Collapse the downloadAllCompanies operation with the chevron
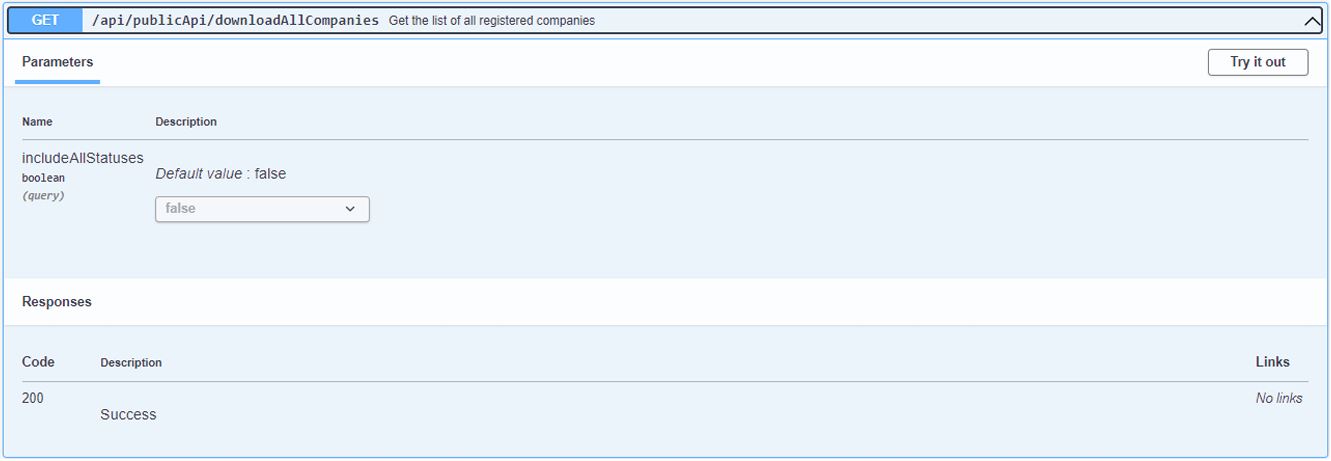 point(1312,20)
